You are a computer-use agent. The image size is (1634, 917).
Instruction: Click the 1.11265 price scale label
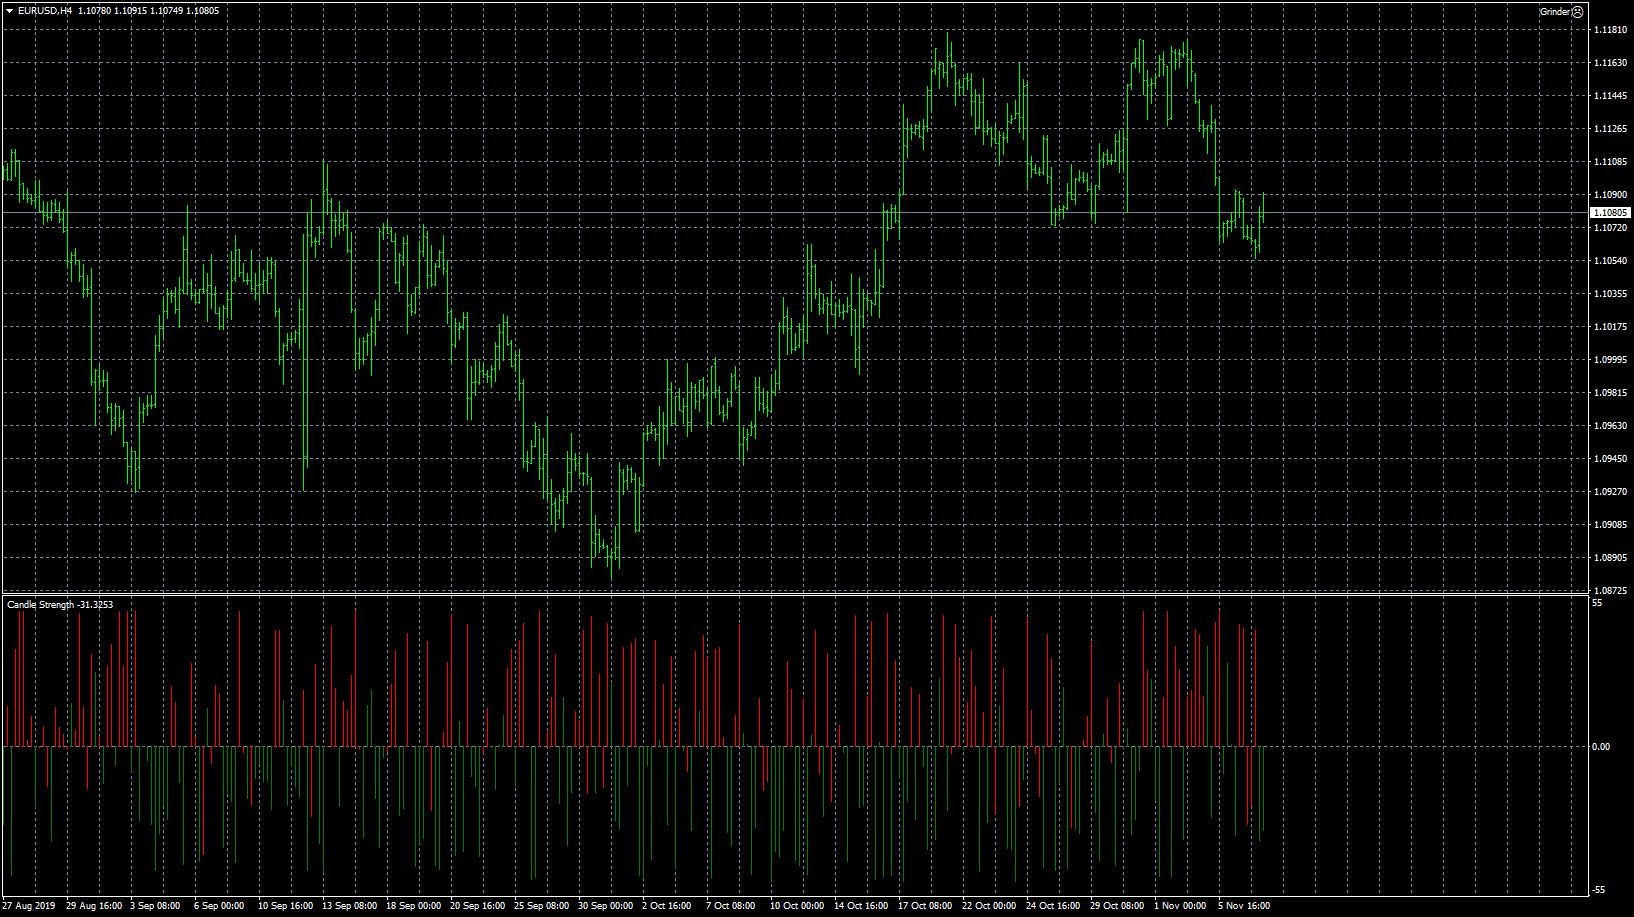1609,129
